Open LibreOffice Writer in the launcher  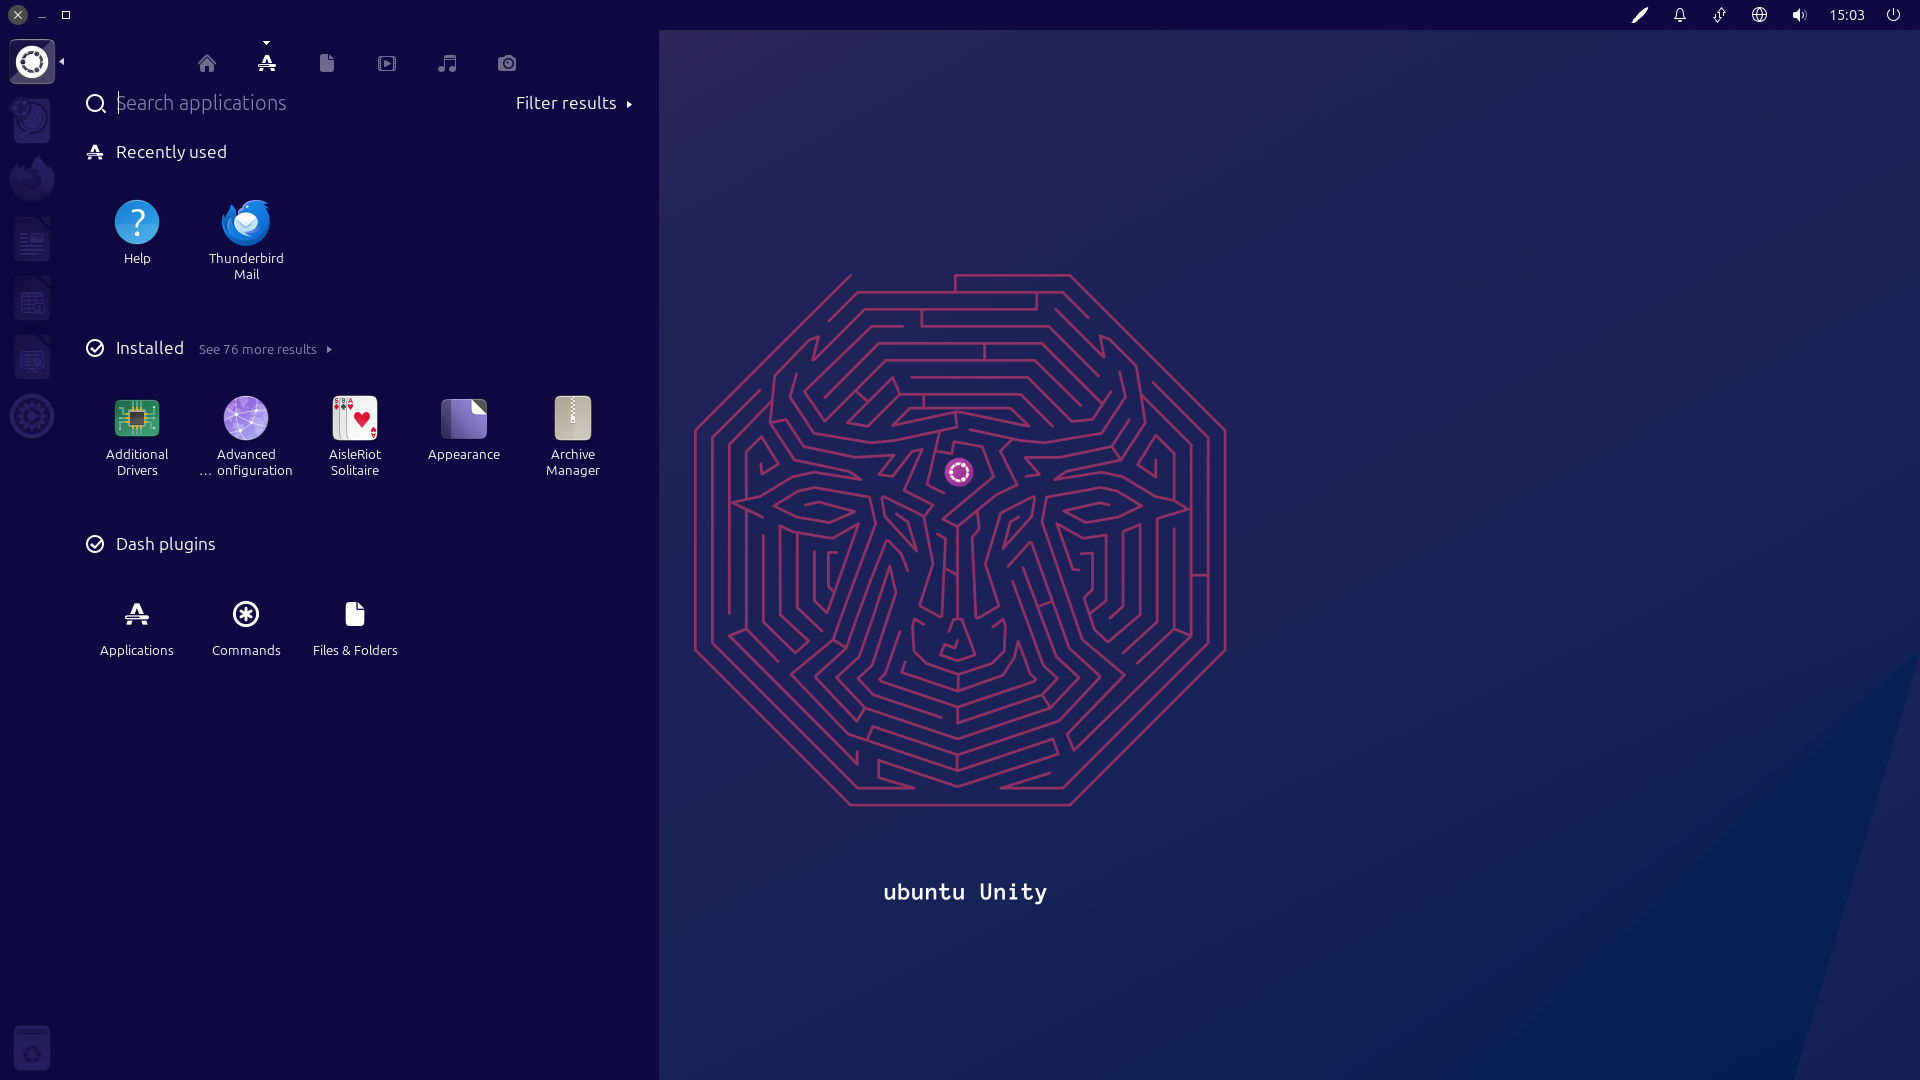(x=32, y=240)
